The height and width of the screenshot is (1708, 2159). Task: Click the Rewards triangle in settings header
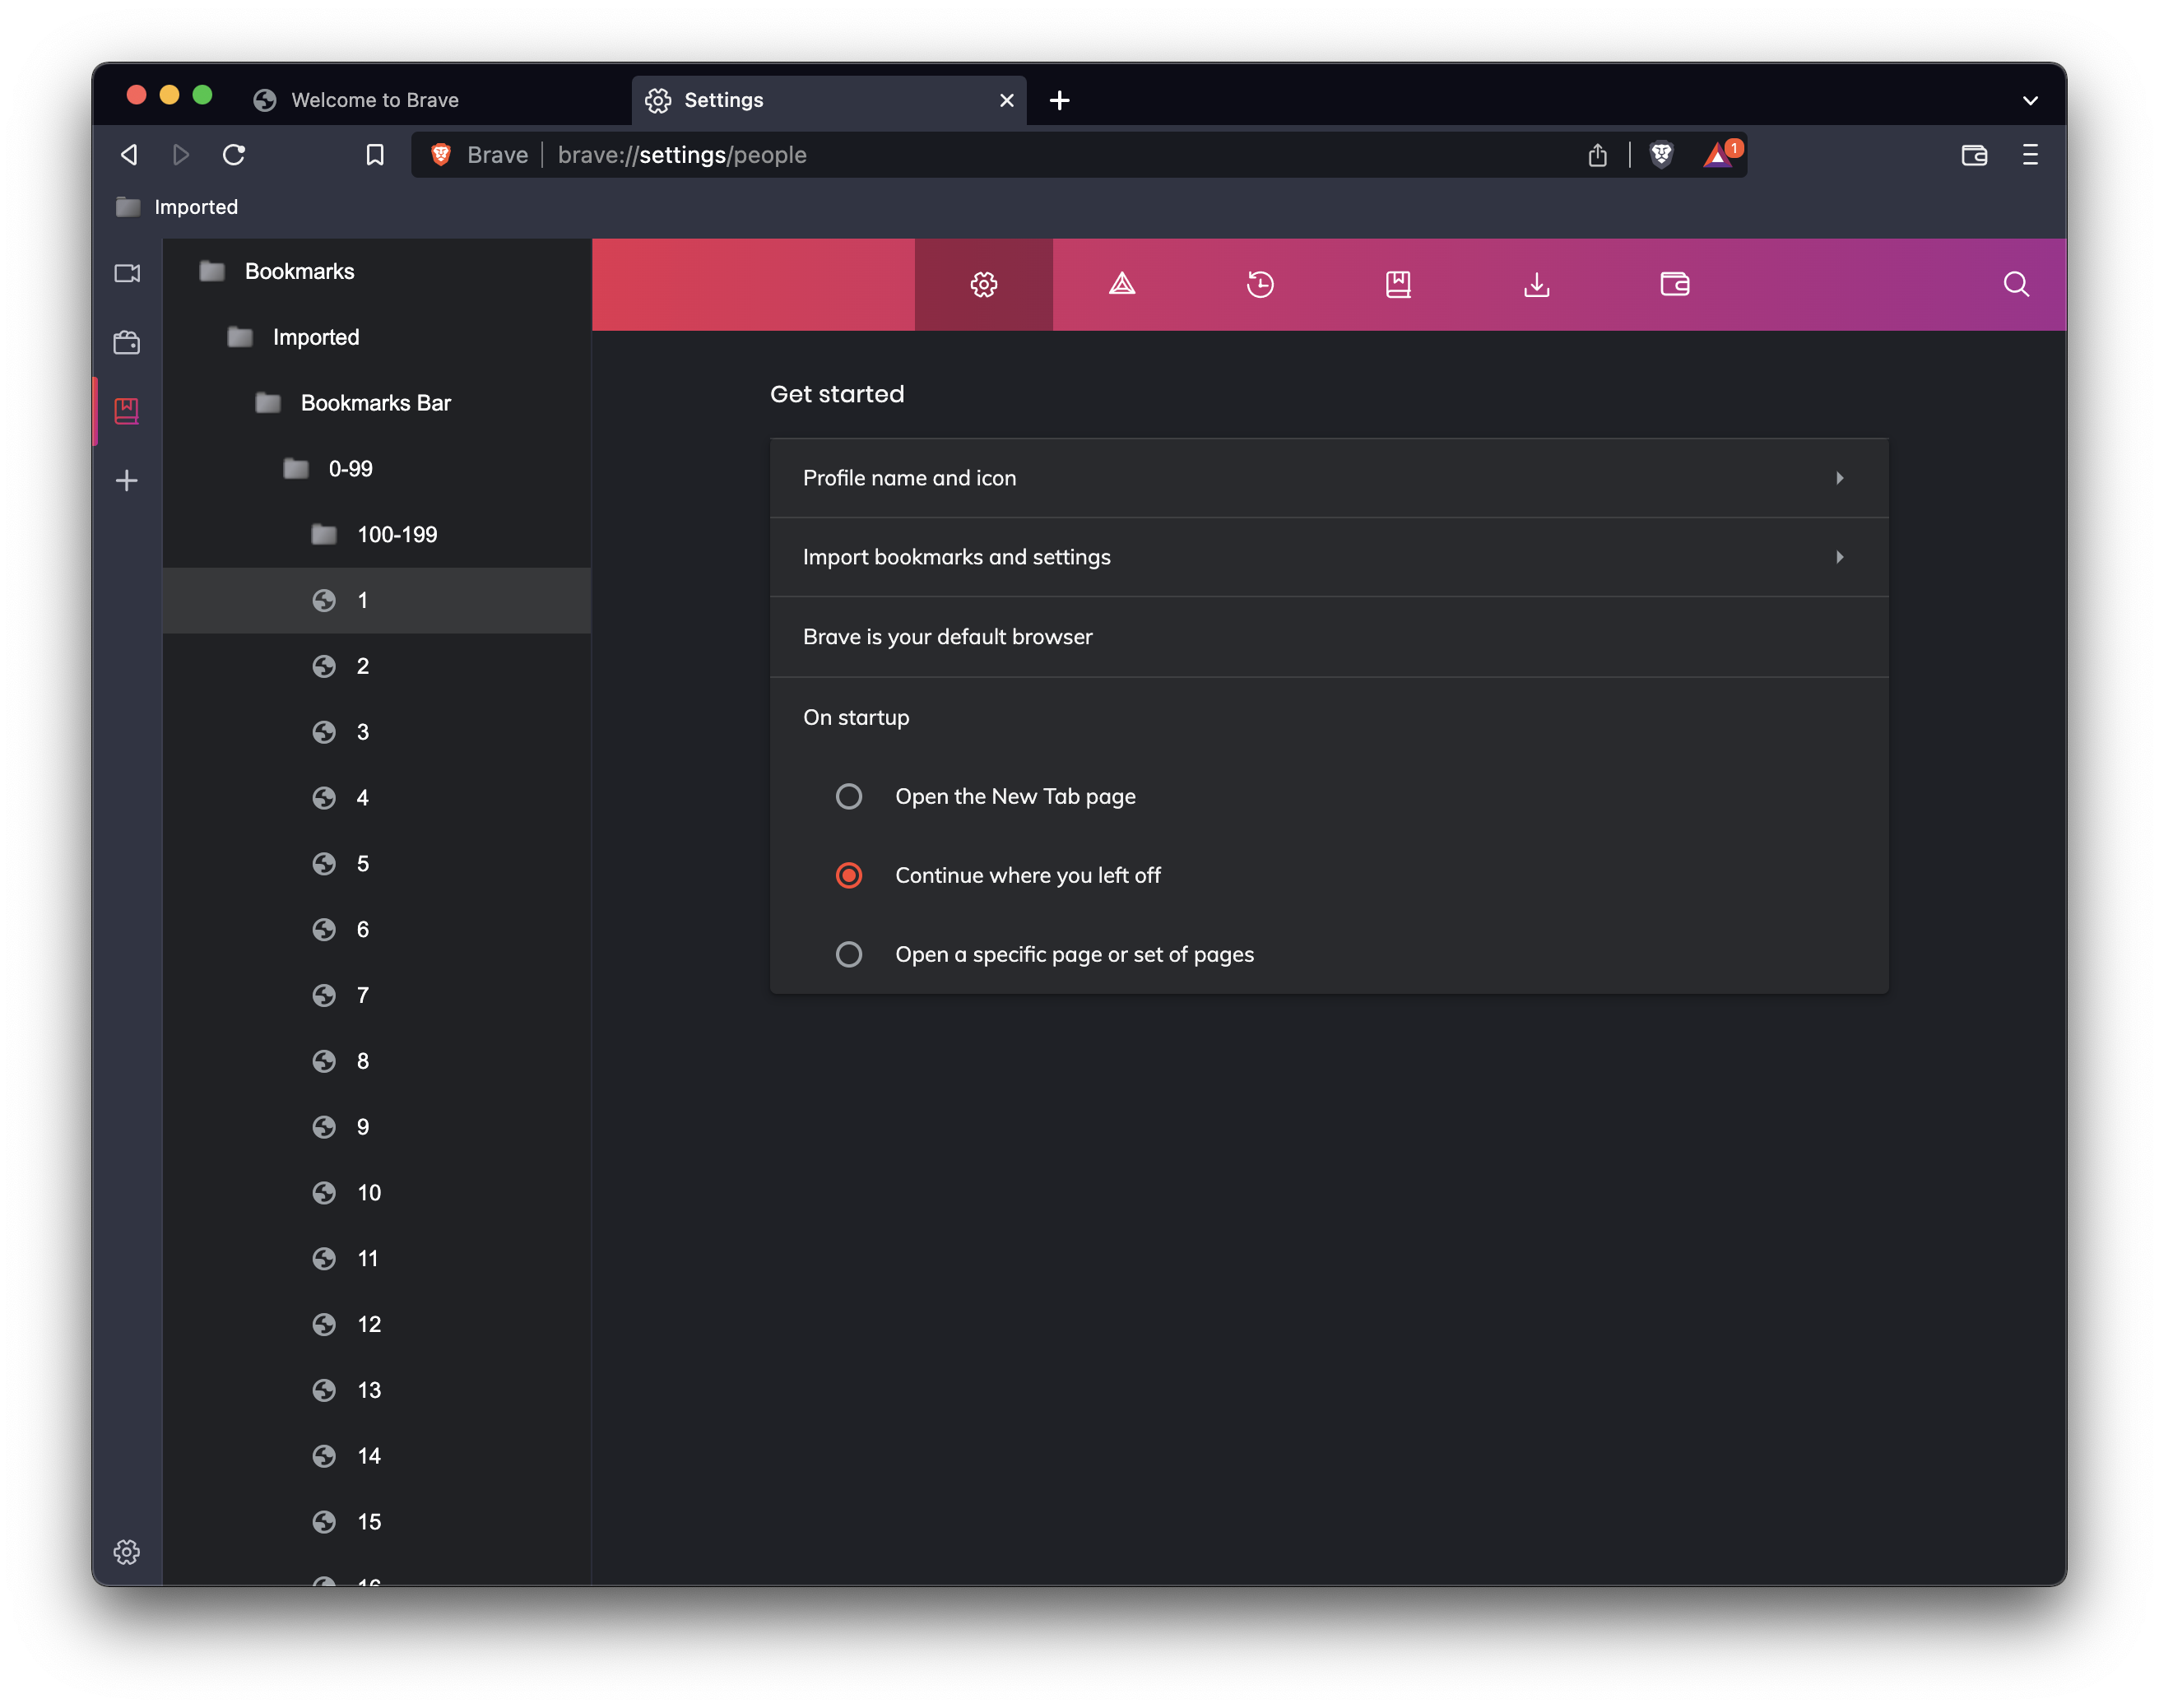coord(1122,285)
